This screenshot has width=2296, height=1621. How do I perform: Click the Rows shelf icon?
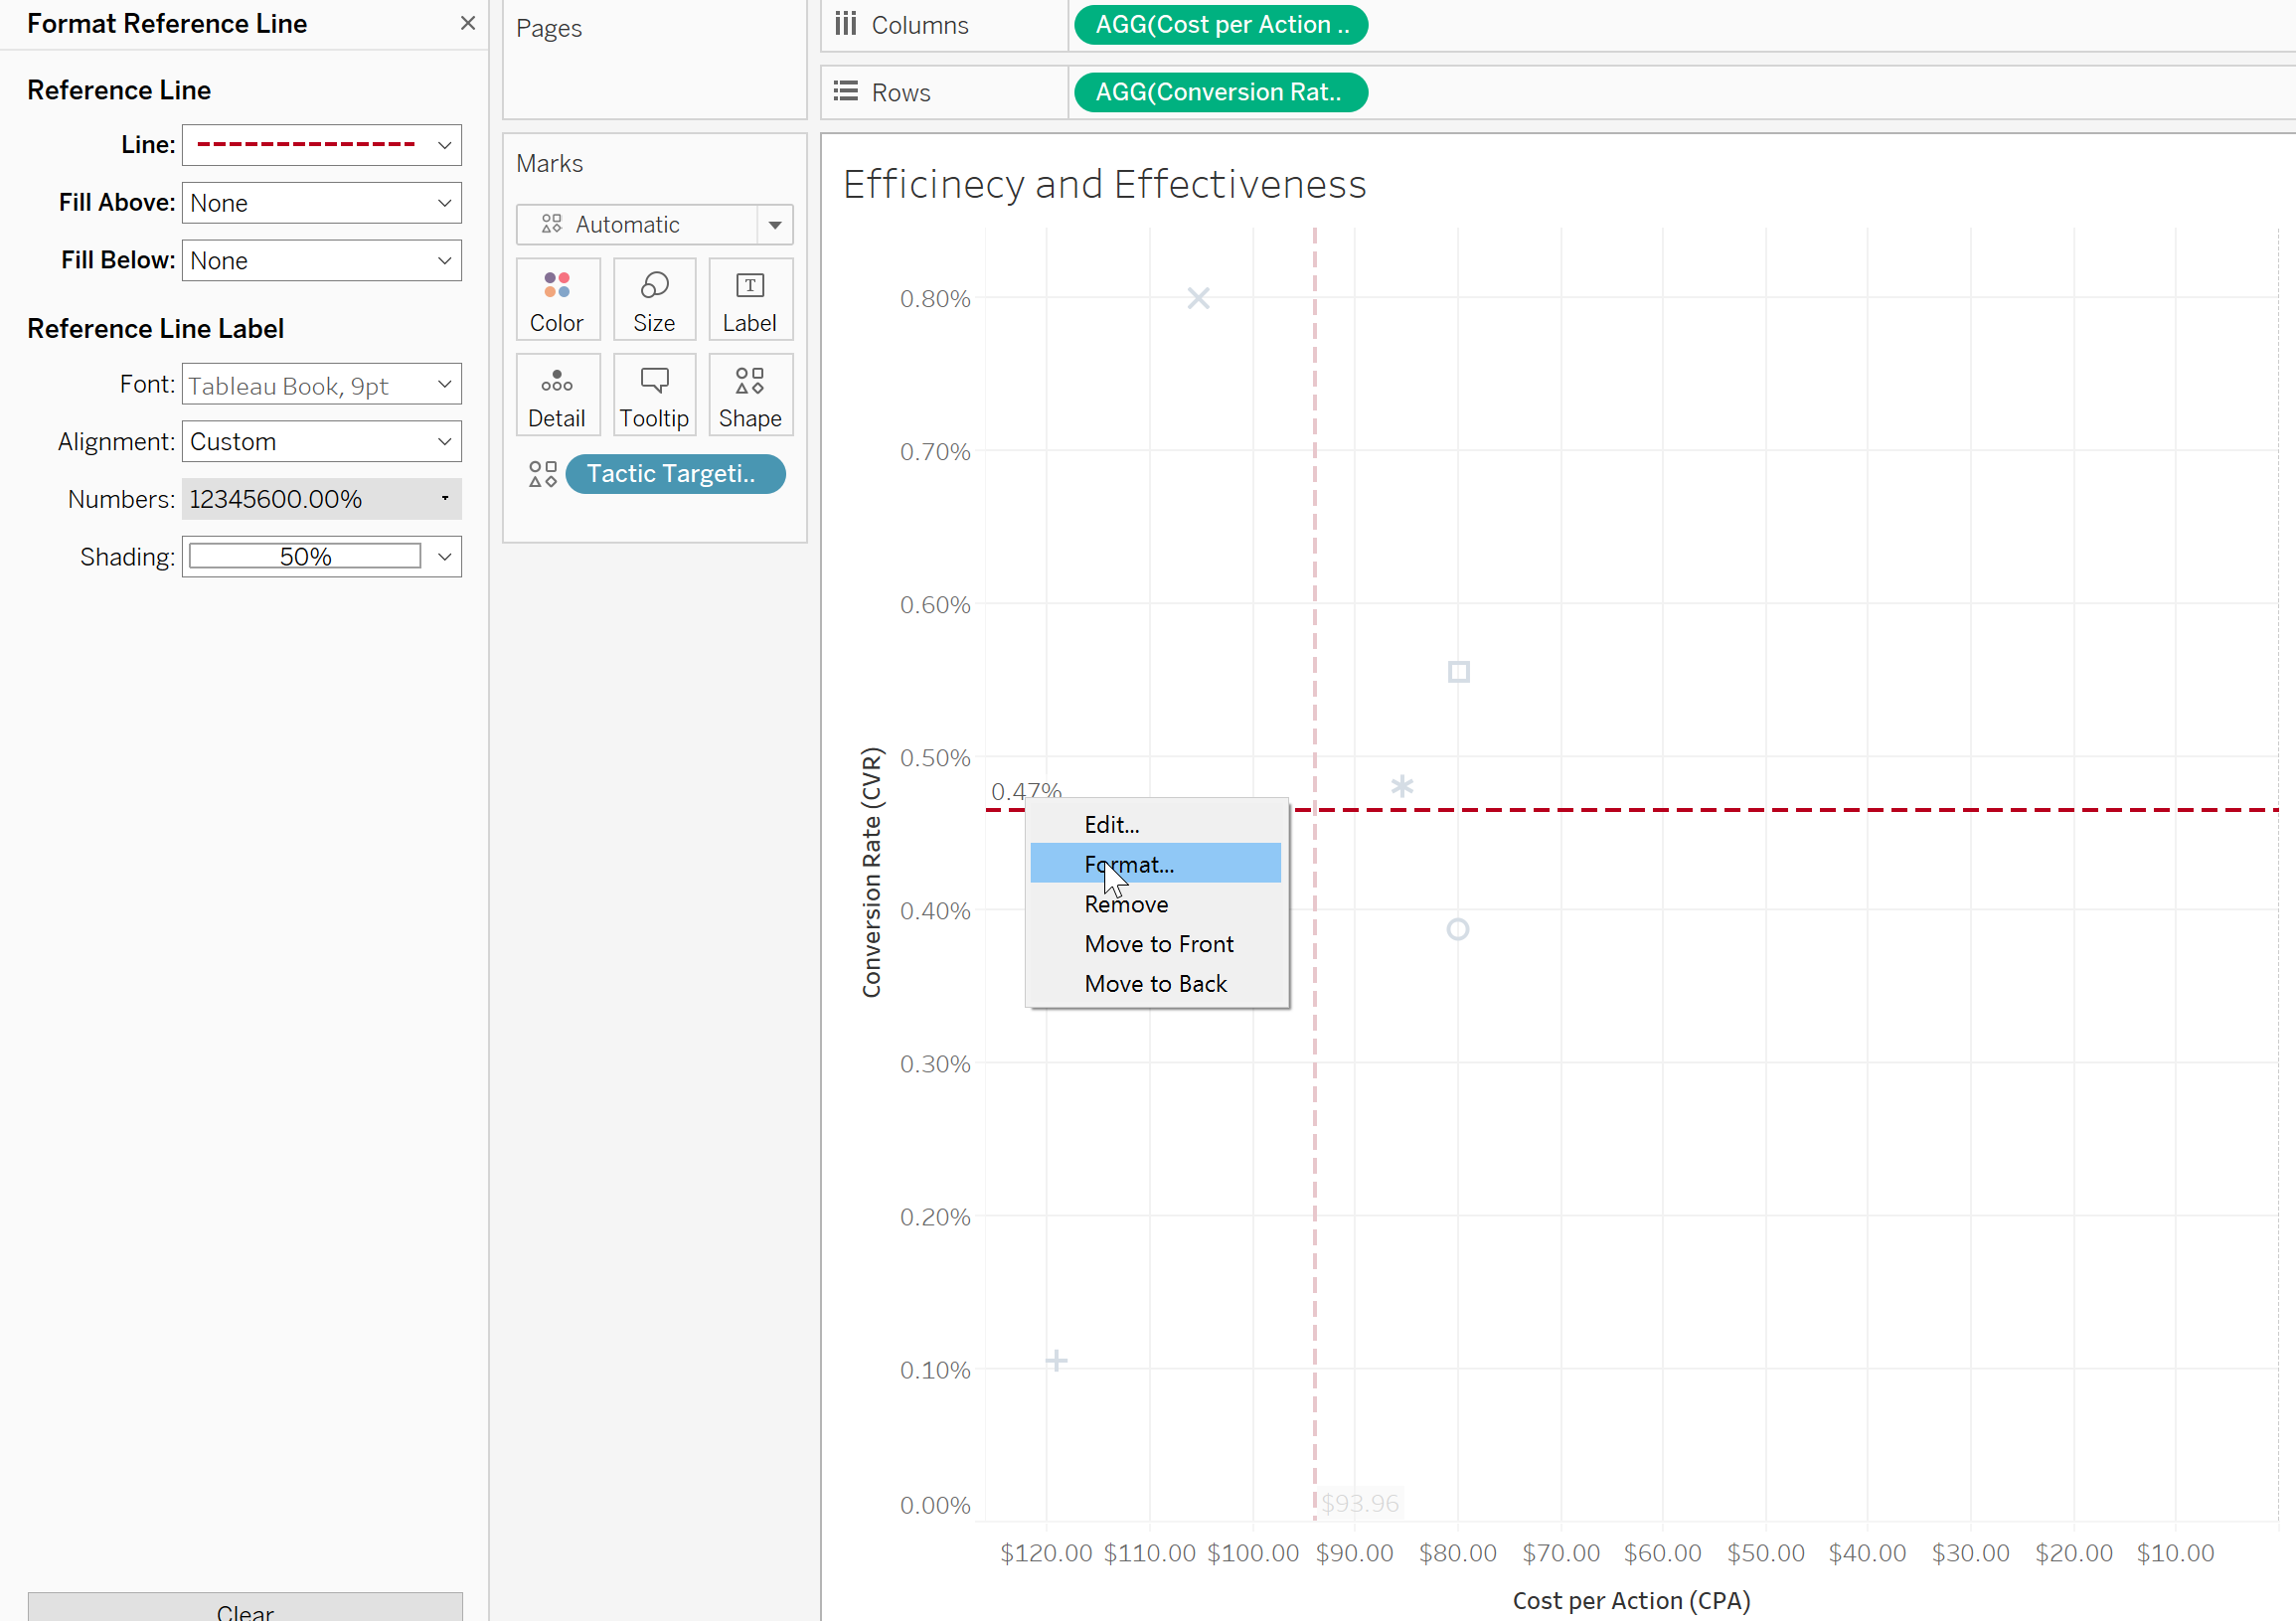point(846,92)
